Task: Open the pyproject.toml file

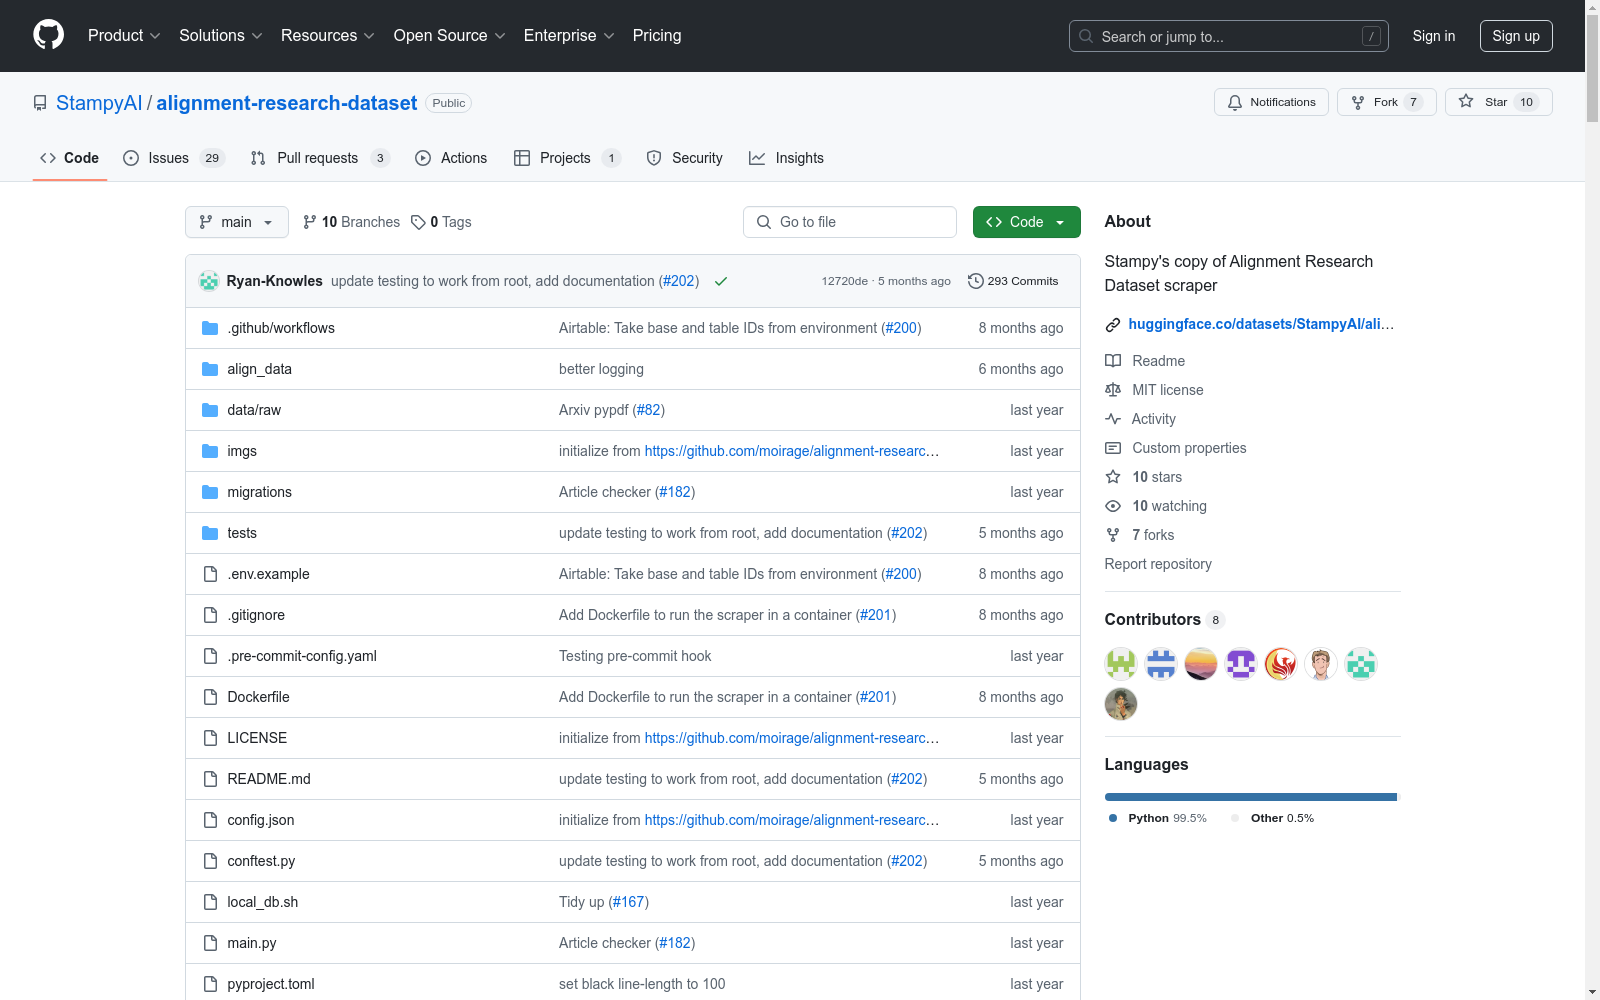Action: [x=271, y=984]
